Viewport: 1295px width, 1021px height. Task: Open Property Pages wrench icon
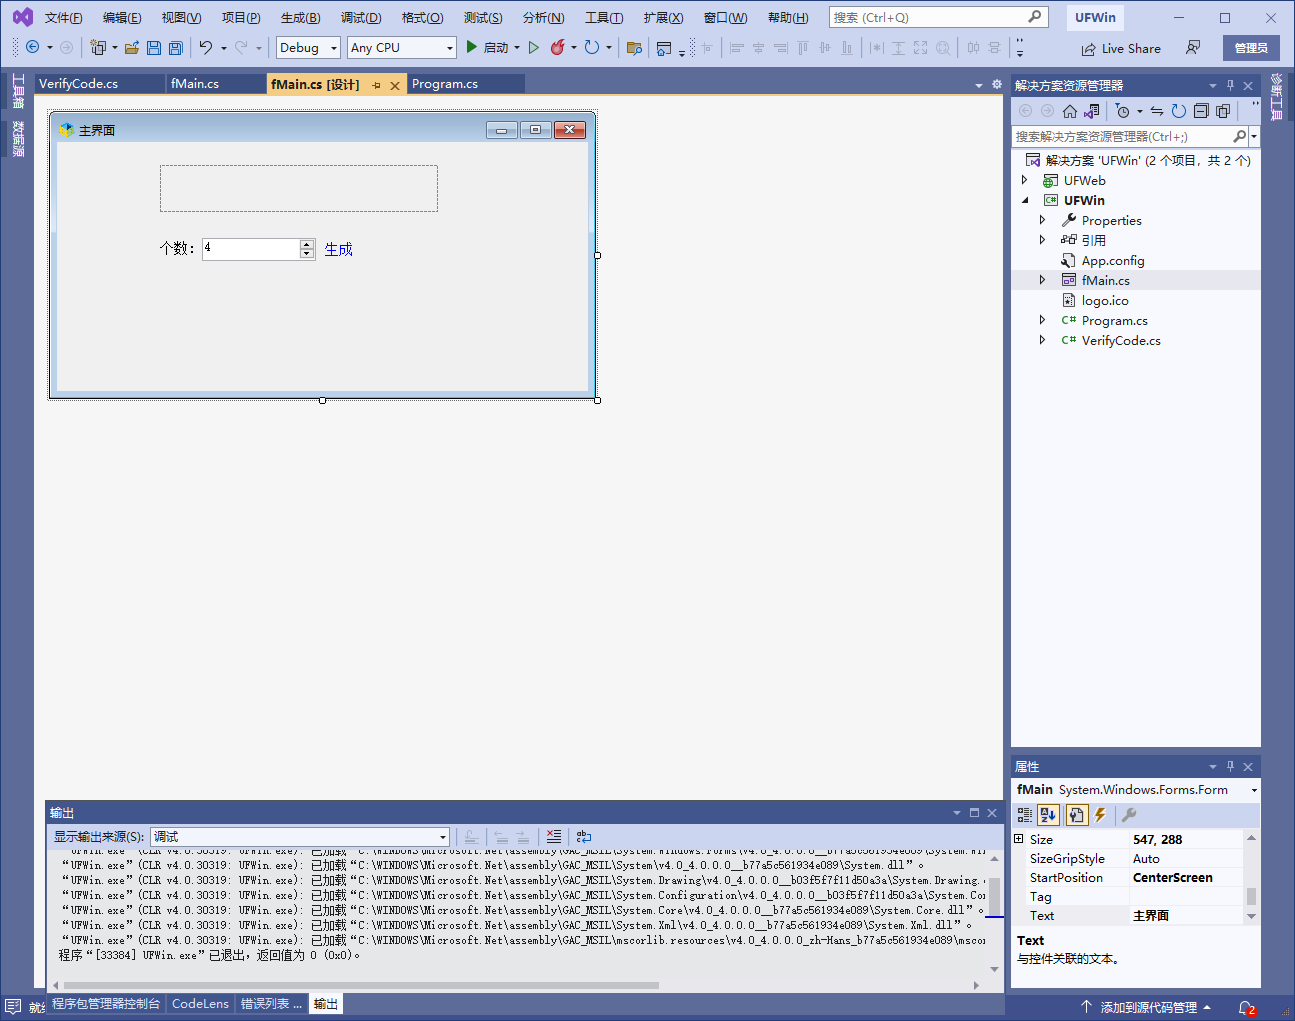click(x=1129, y=815)
